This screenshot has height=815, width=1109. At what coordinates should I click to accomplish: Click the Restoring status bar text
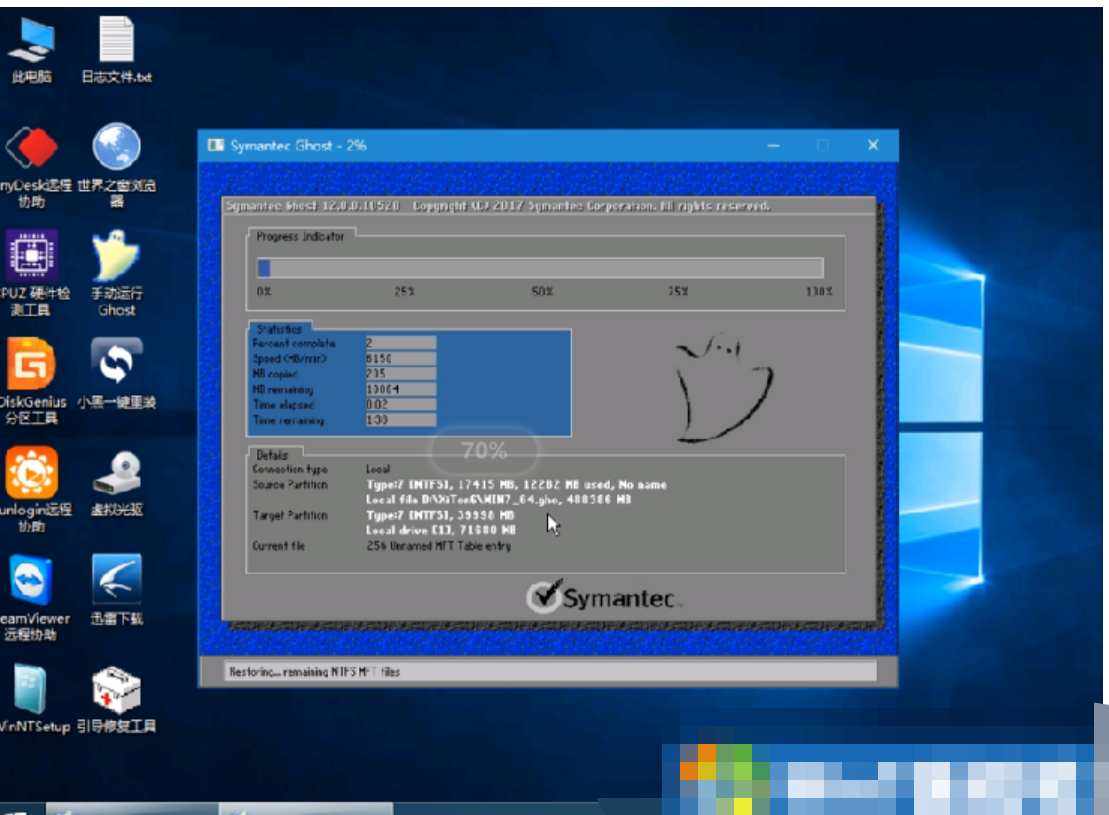click(x=315, y=672)
